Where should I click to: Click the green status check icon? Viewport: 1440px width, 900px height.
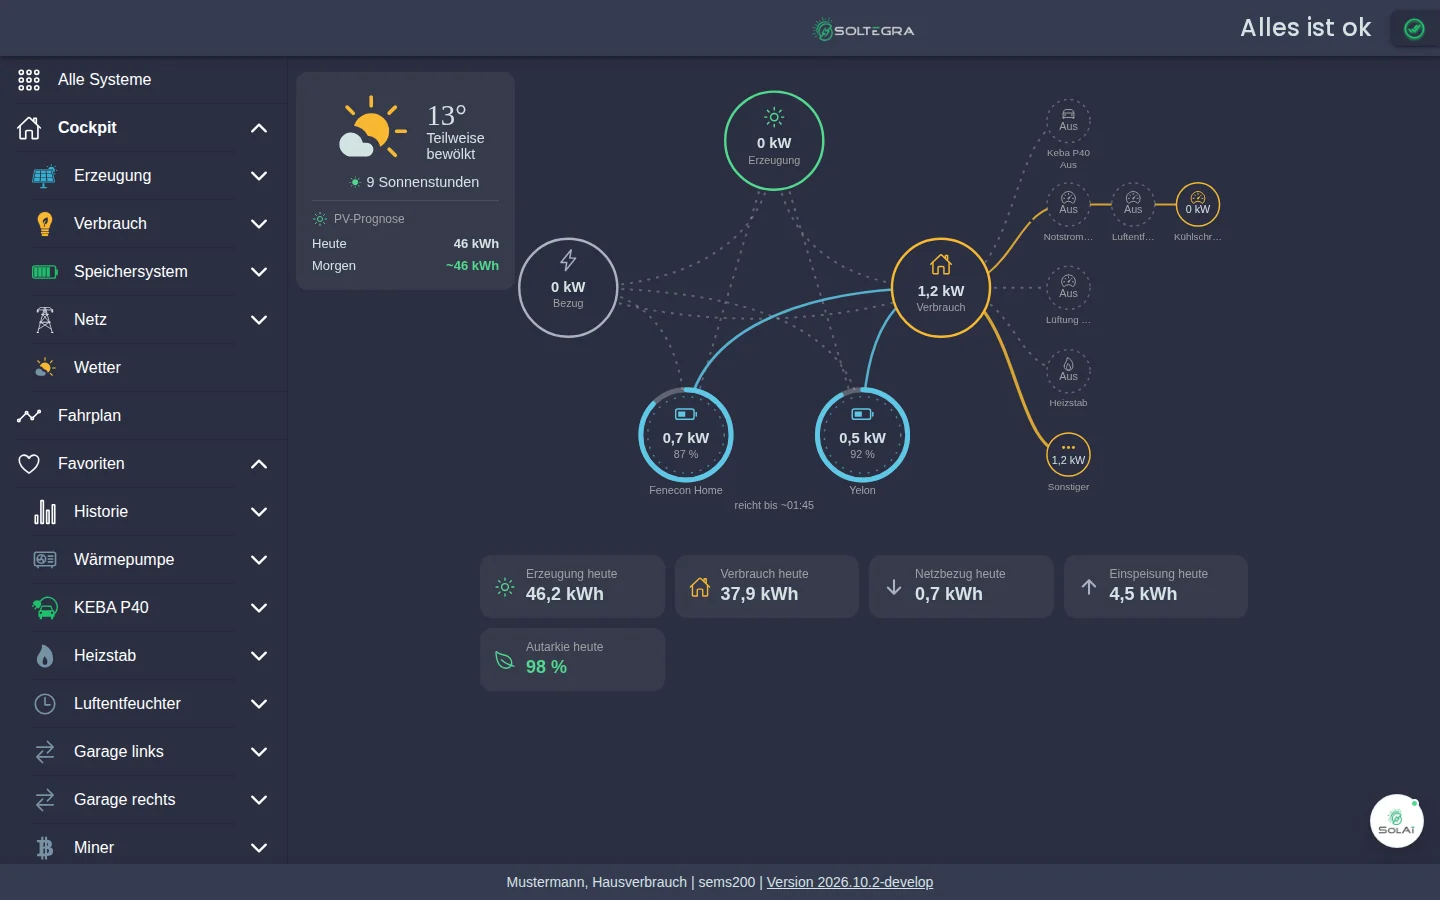[1414, 29]
